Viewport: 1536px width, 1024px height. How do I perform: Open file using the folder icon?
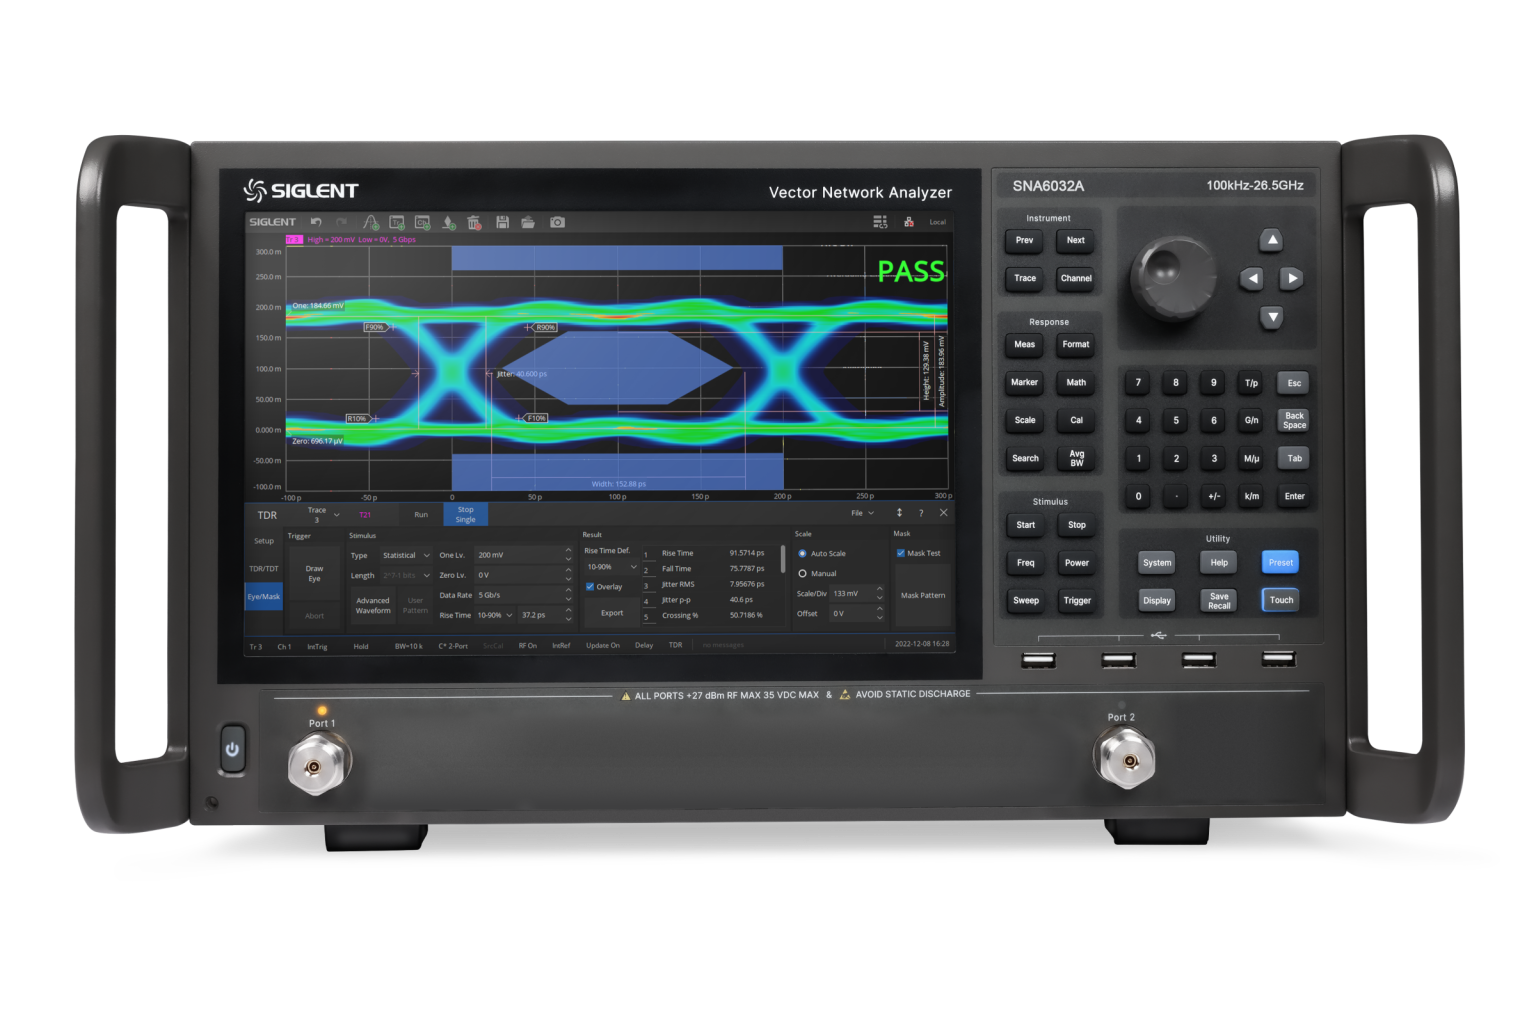528,222
